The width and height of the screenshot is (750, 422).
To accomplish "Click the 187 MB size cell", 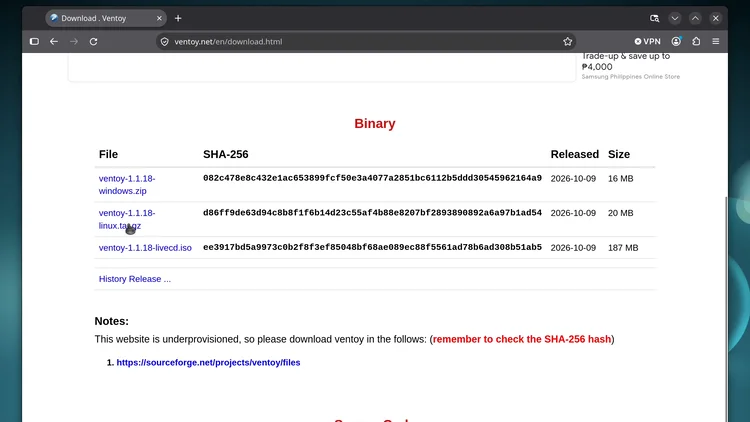I will pyautogui.click(x=623, y=248).
